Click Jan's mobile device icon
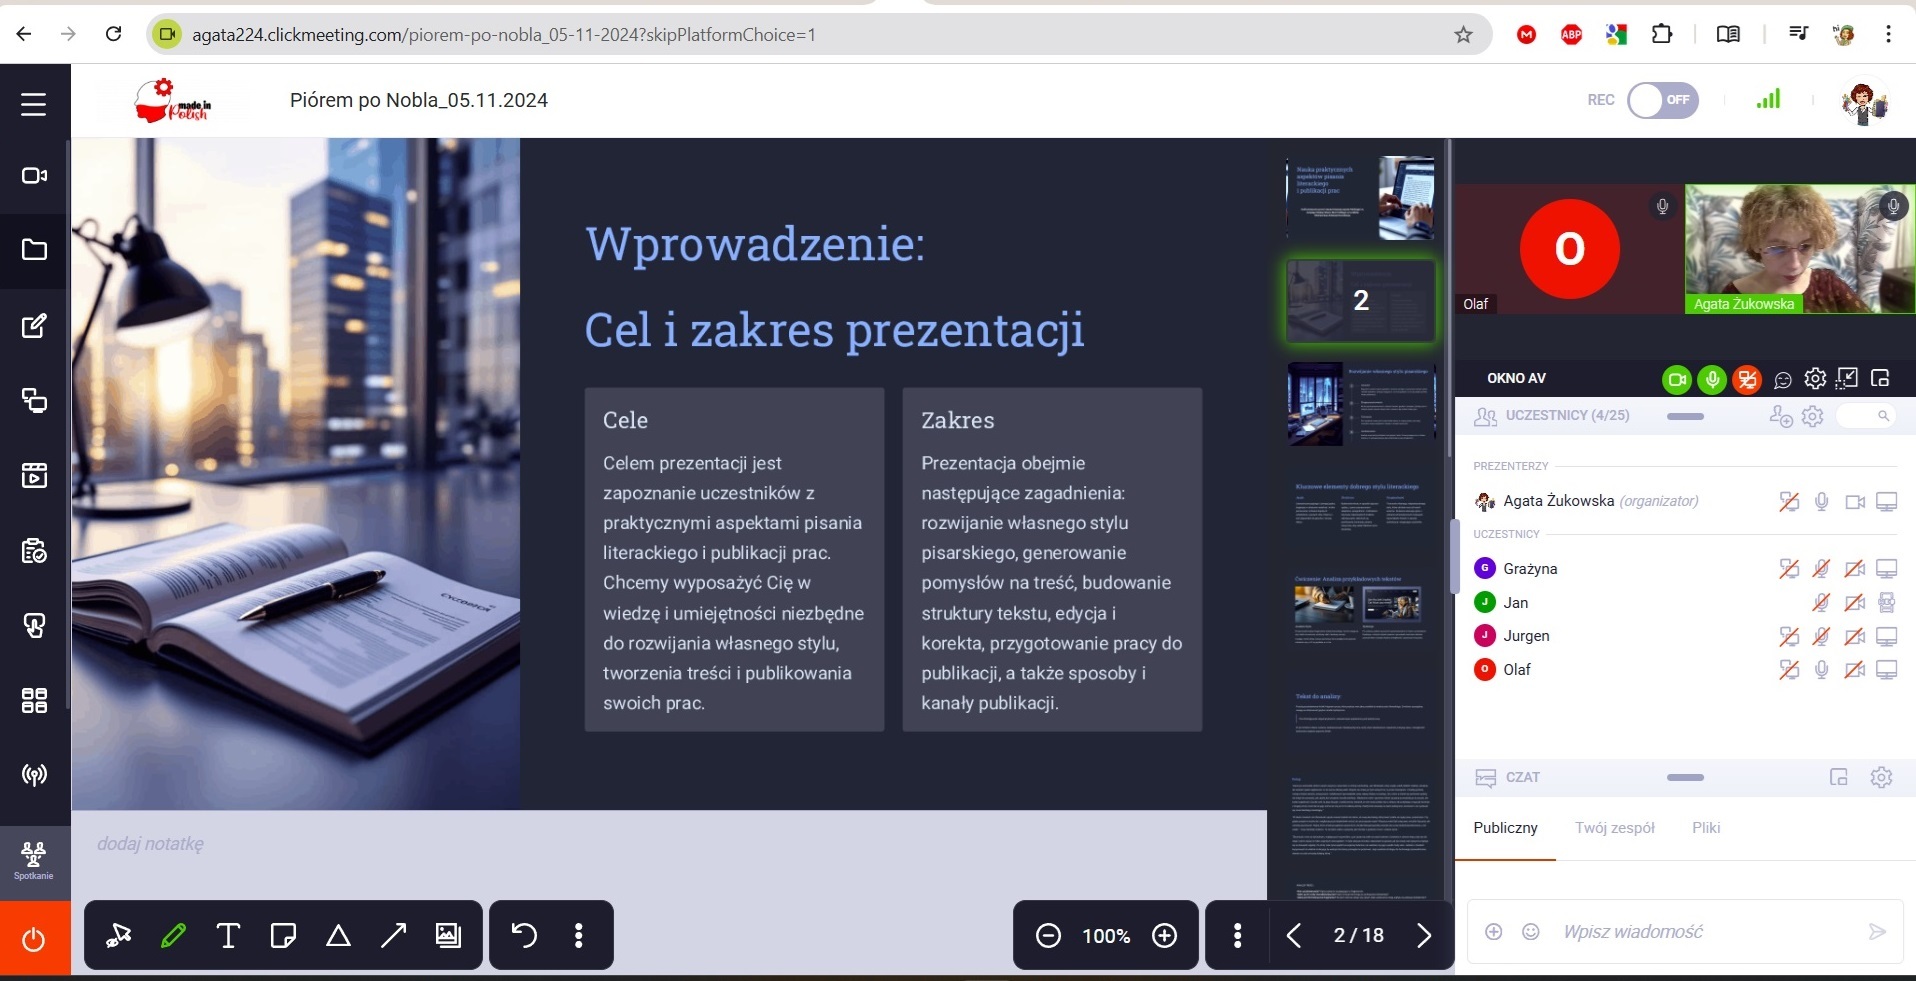This screenshot has height=981, width=1916. pyautogui.click(x=1887, y=603)
